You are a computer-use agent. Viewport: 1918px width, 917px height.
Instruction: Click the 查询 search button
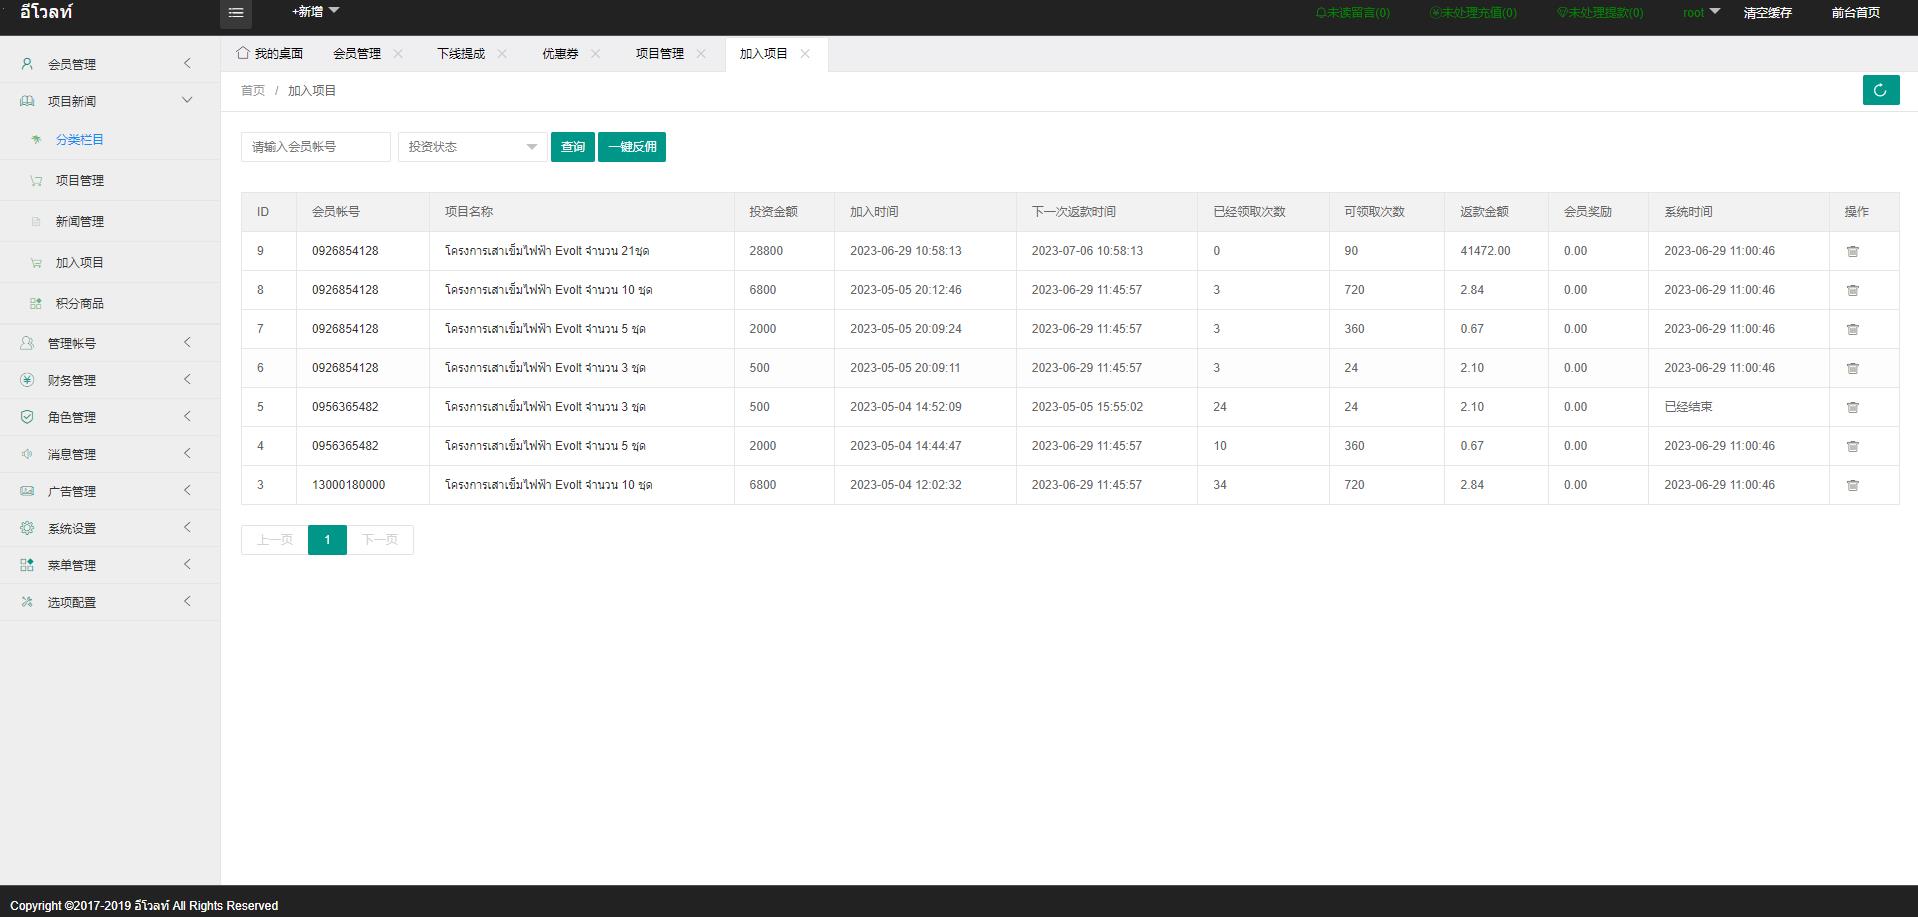[x=572, y=147]
